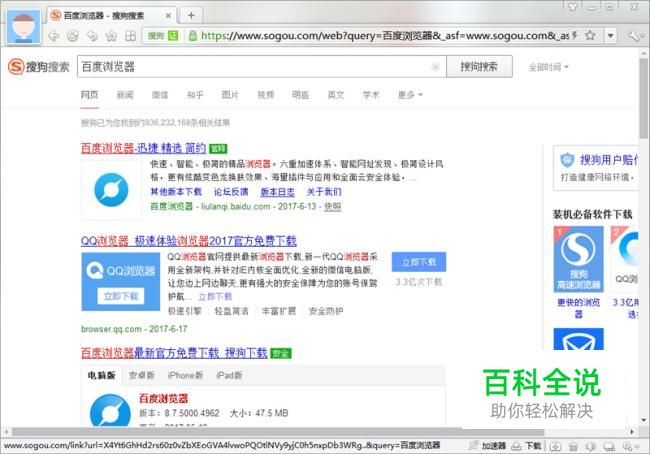Open the 更快的浏览器 link

pos(578,308)
